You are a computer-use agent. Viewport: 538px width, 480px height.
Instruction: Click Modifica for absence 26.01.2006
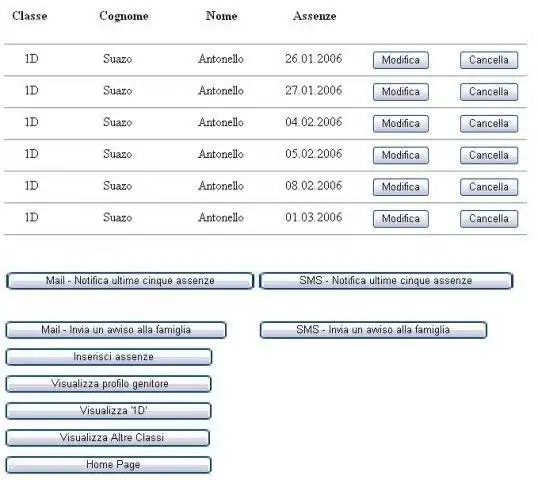coord(401,60)
